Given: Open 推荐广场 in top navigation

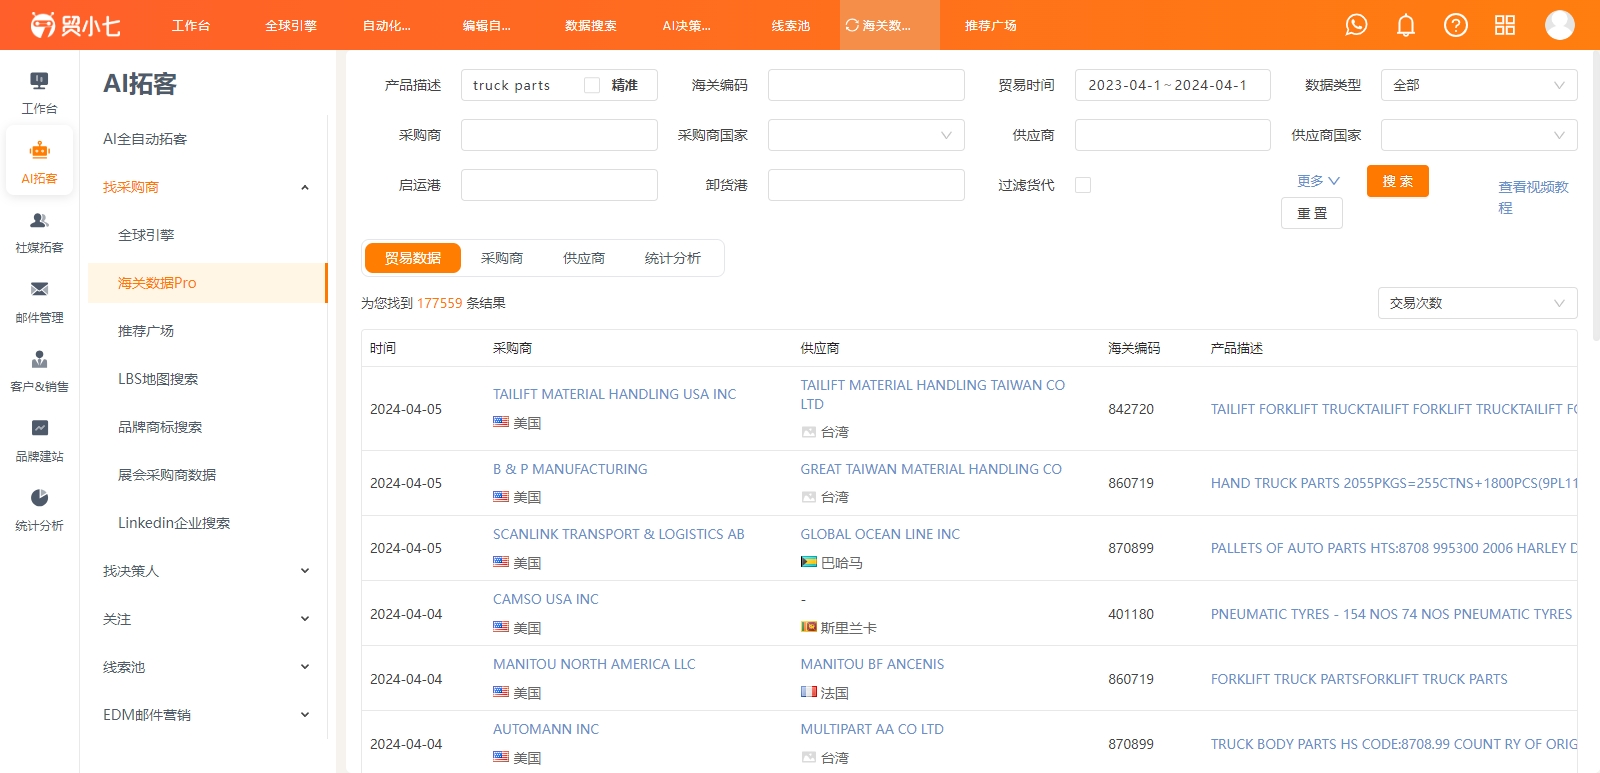Looking at the screenshot, I should [x=991, y=25].
